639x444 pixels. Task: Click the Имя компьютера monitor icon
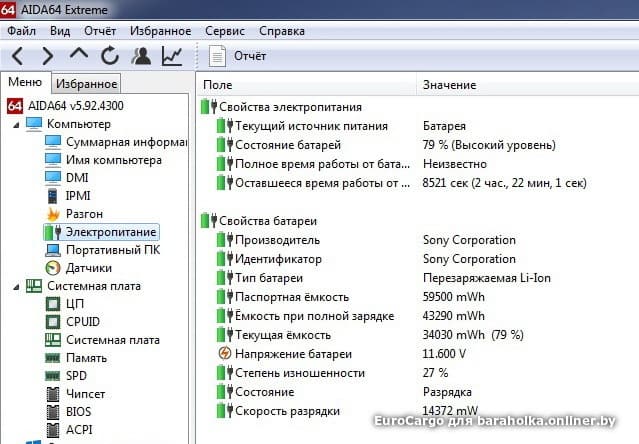[x=53, y=160]
